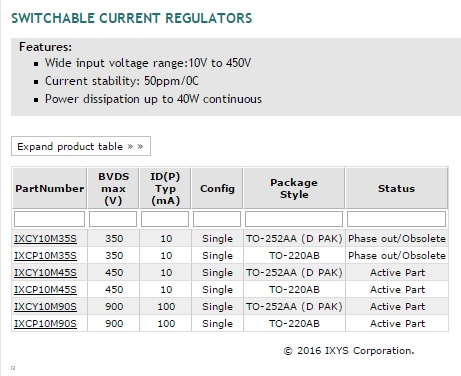Expand the product table
This screenshot has height=376, width=461.
coord(81,146)
